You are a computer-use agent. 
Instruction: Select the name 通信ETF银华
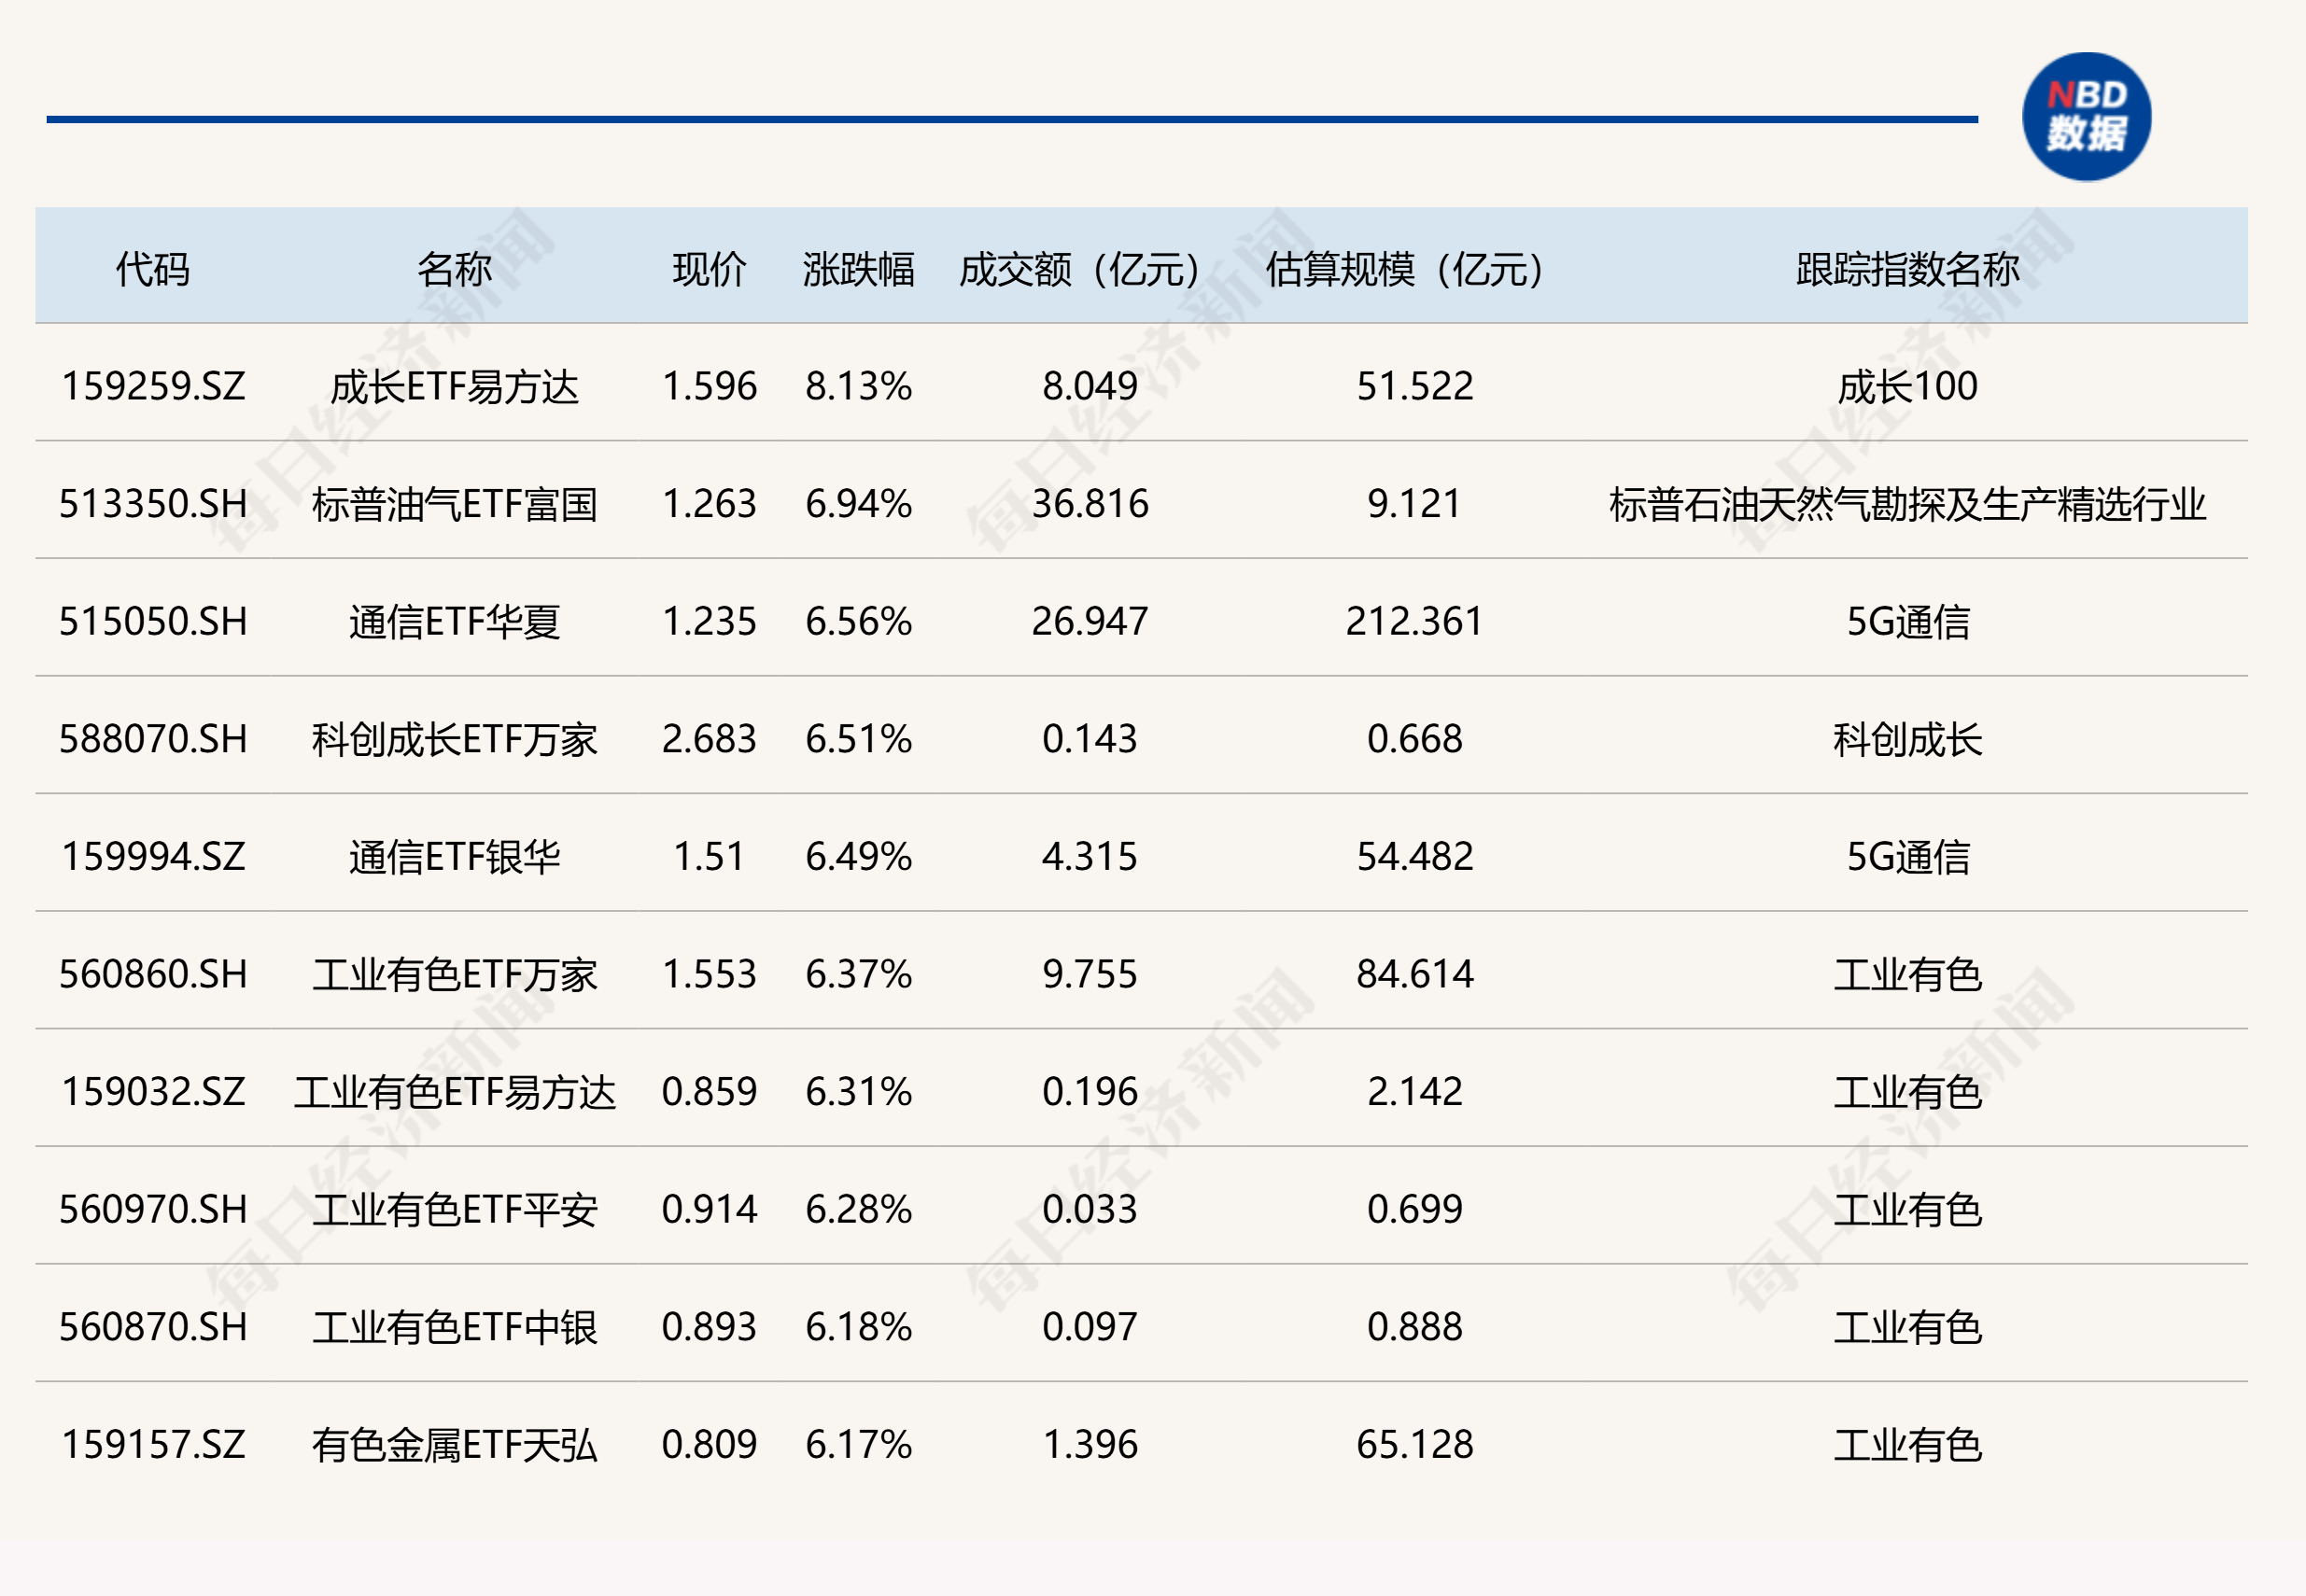point(454,857)
